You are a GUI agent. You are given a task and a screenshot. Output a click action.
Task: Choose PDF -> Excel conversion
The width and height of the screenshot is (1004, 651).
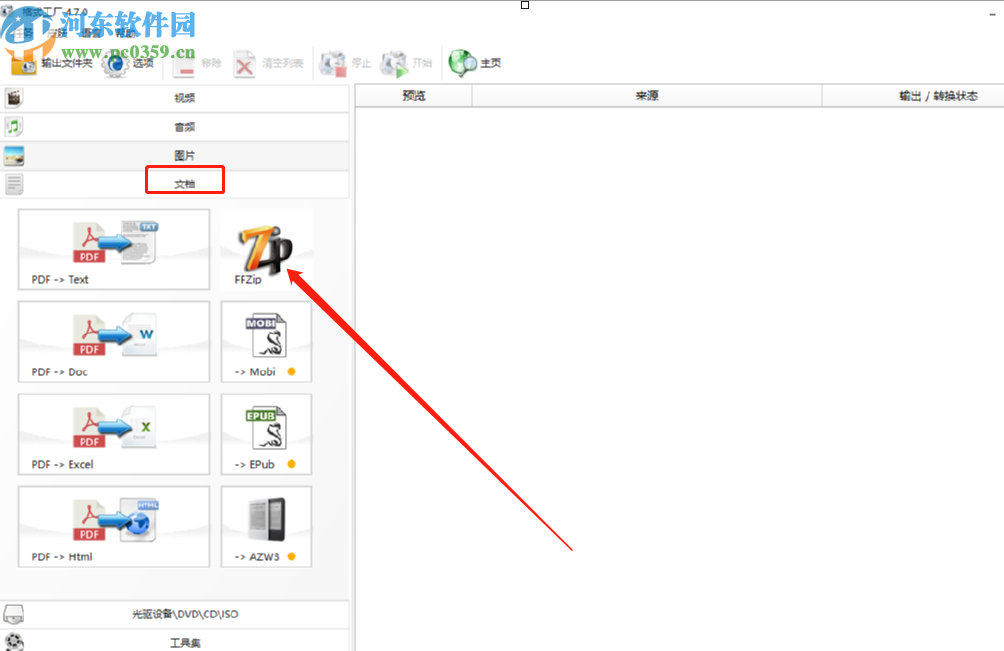pyautogui.click(x=114, y=434)
